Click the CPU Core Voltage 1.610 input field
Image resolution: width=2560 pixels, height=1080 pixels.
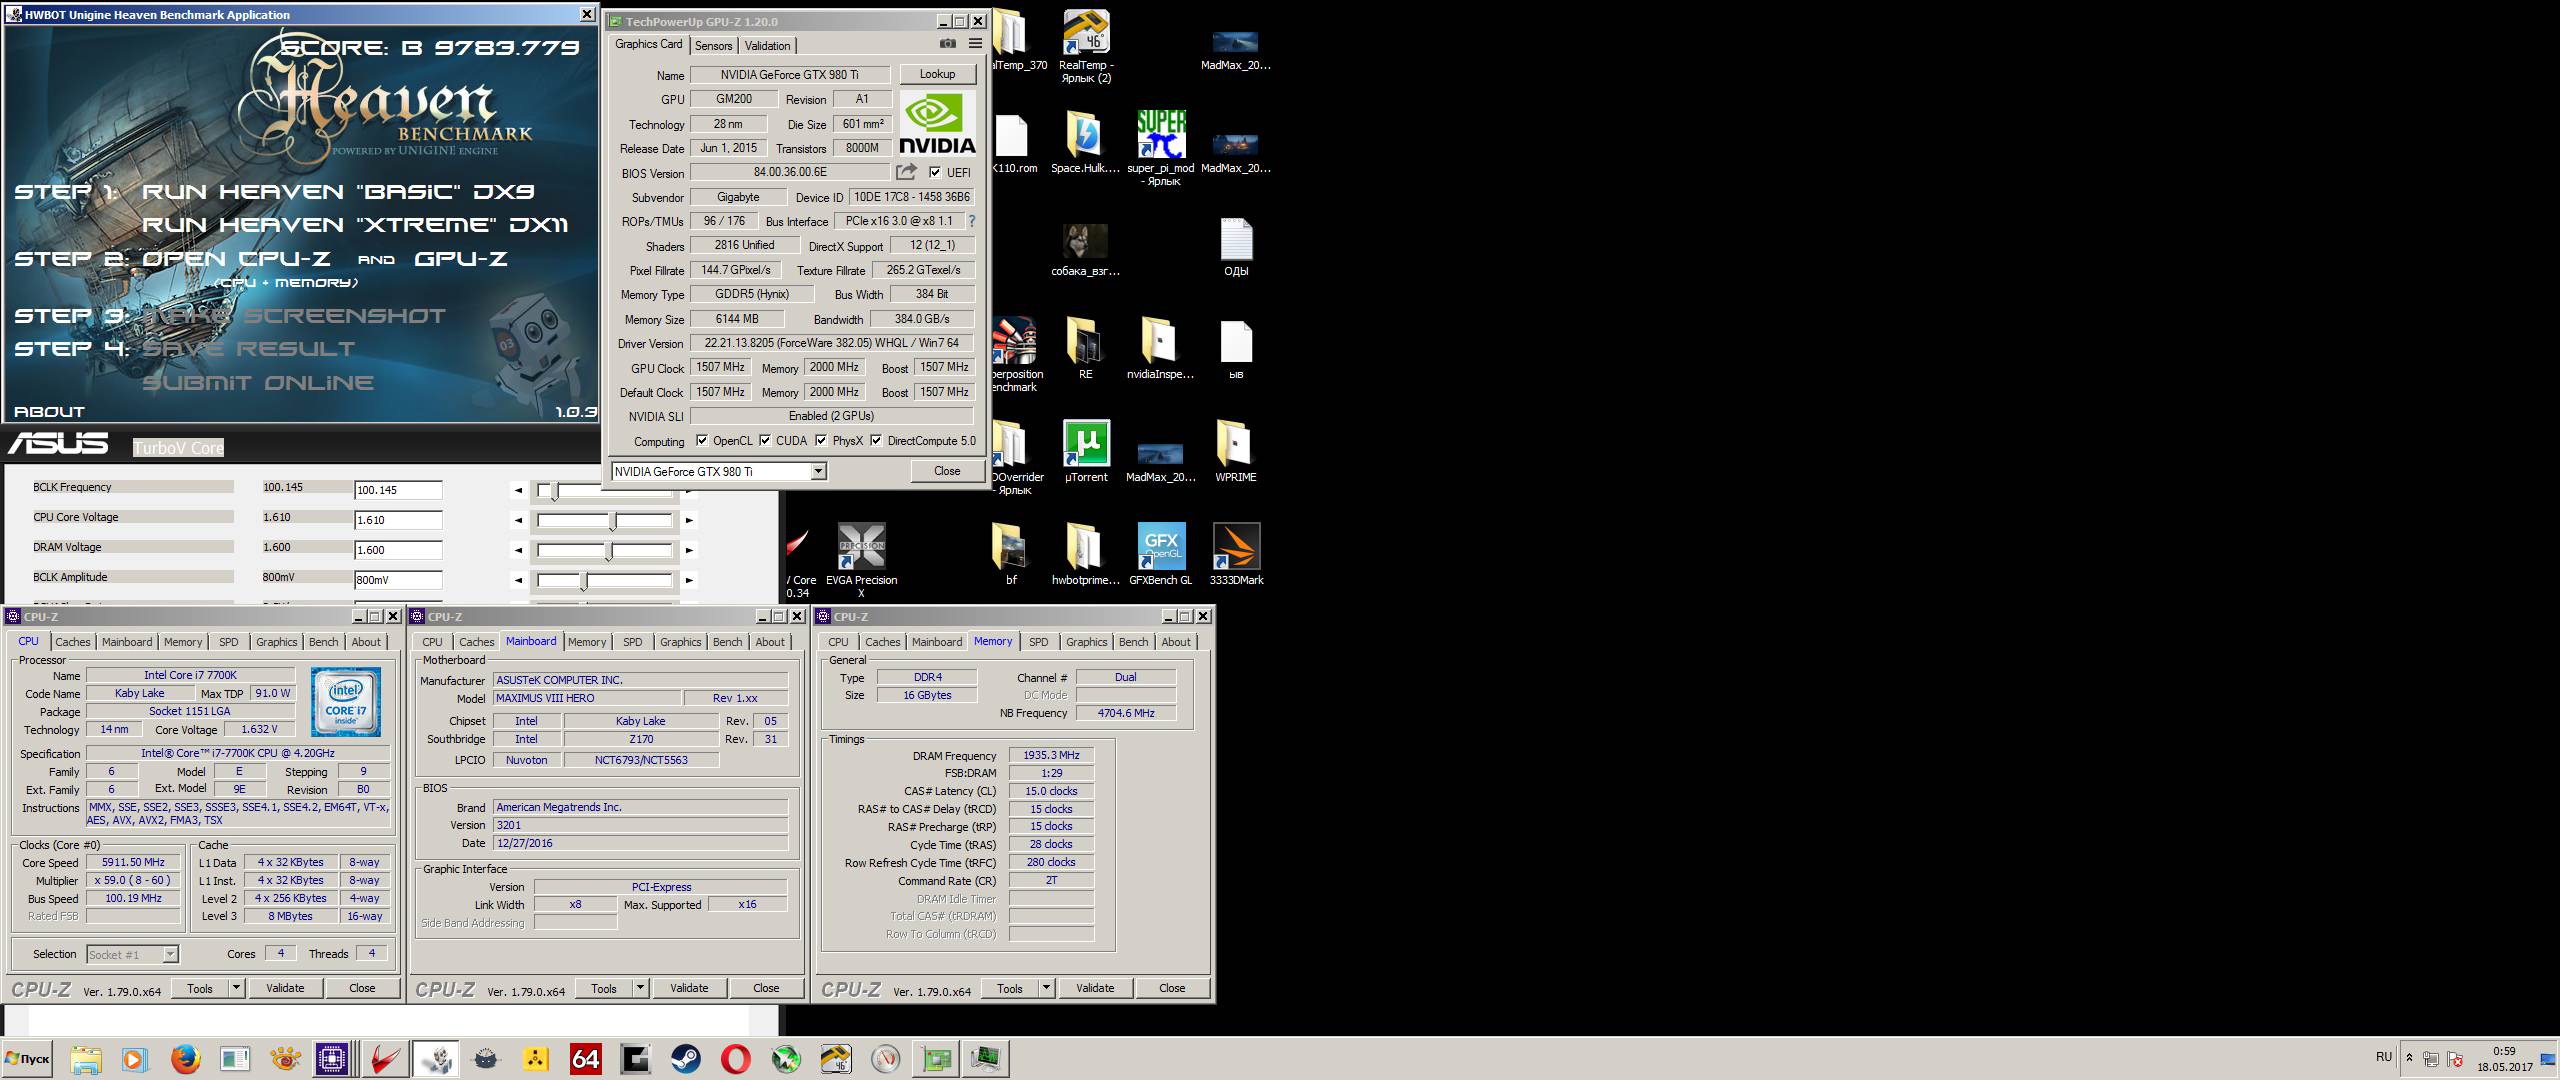pos(398,520)
